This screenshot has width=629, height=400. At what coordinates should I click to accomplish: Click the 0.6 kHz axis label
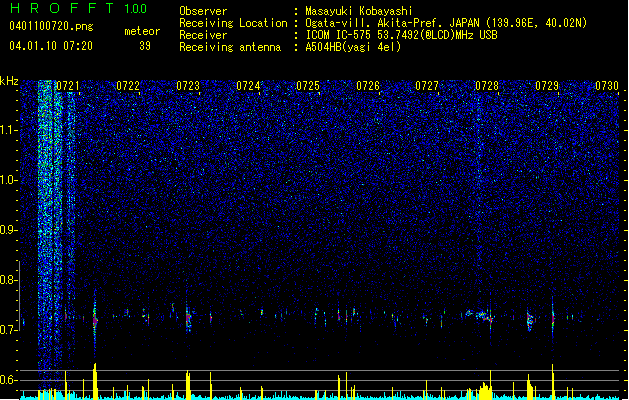click(9, 380)
